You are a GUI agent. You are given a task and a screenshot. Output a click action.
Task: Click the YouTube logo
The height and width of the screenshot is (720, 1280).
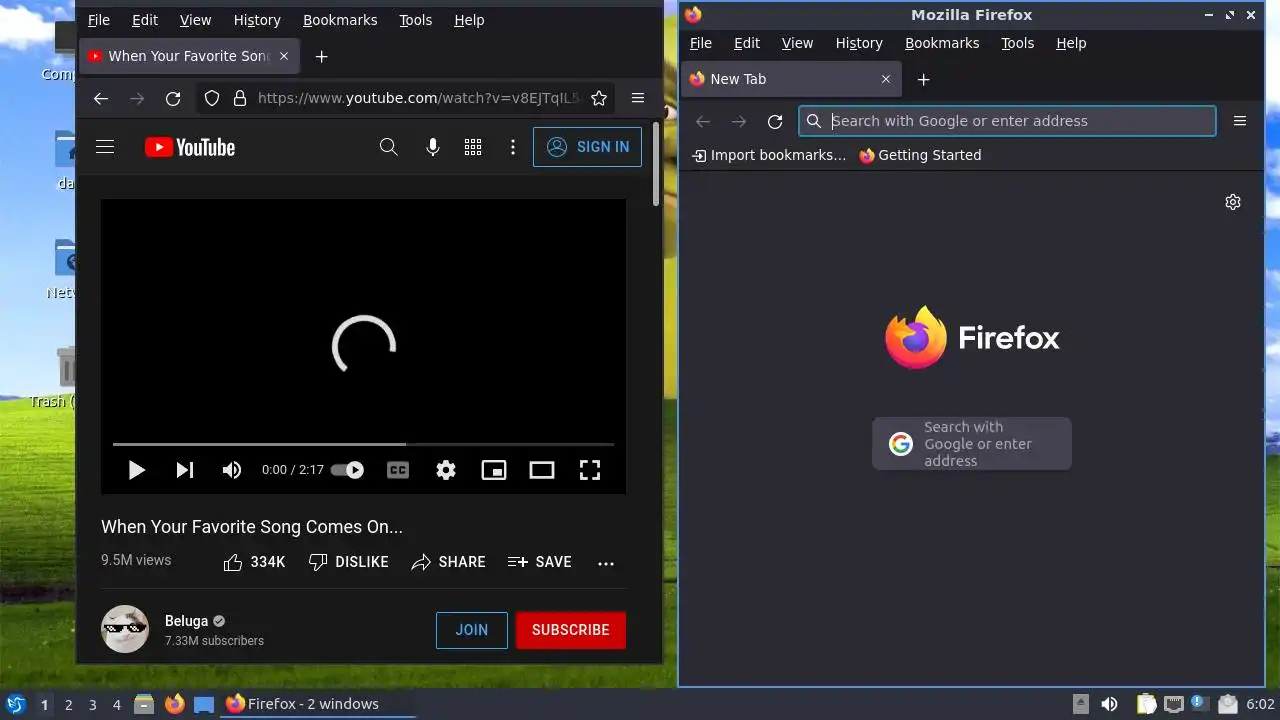[x=190, y=147]
